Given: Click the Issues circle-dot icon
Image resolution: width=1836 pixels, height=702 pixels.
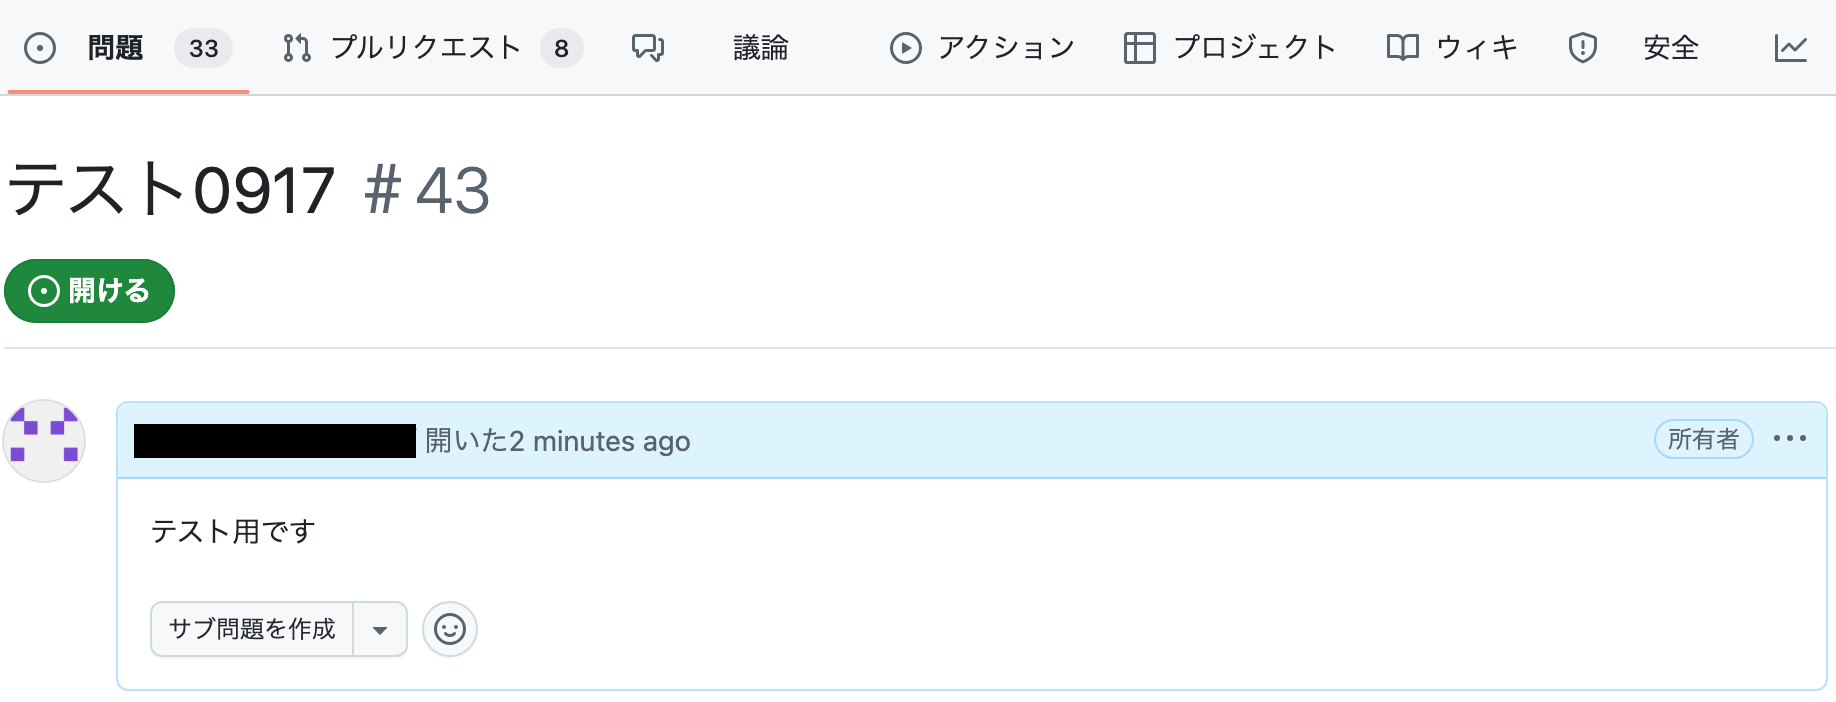Looking at the screenshot, I should pos(40,48).
